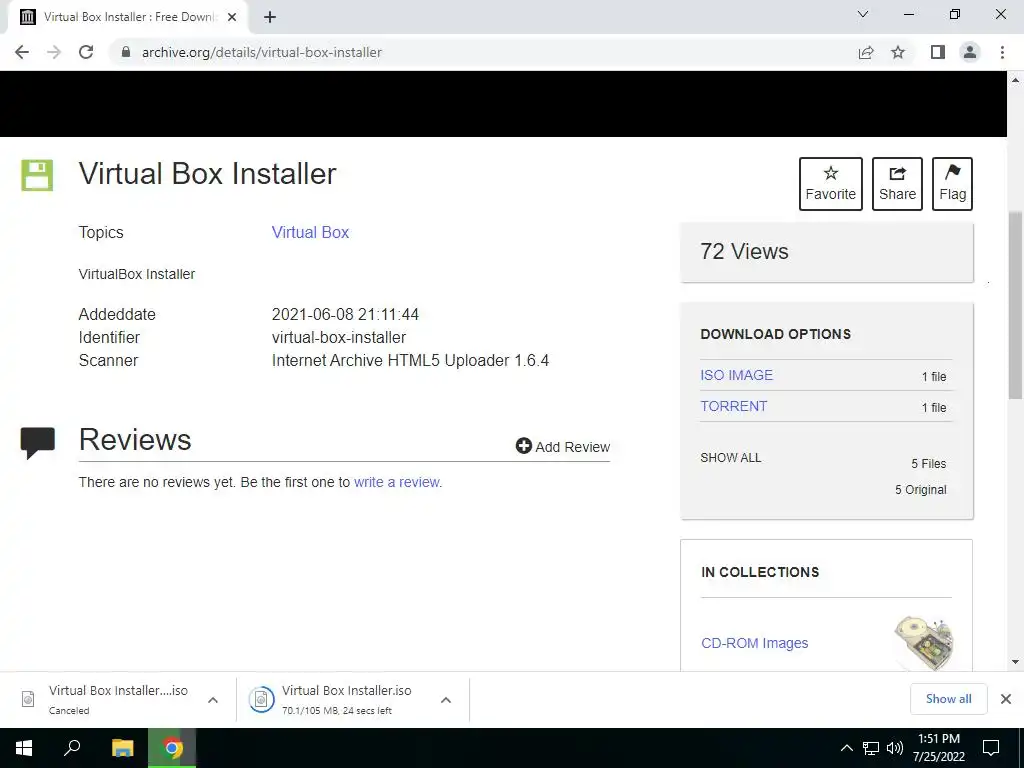Open the CD-ROM Images collection link
This screenshot has width=1024, height=768.
(754, 643)
